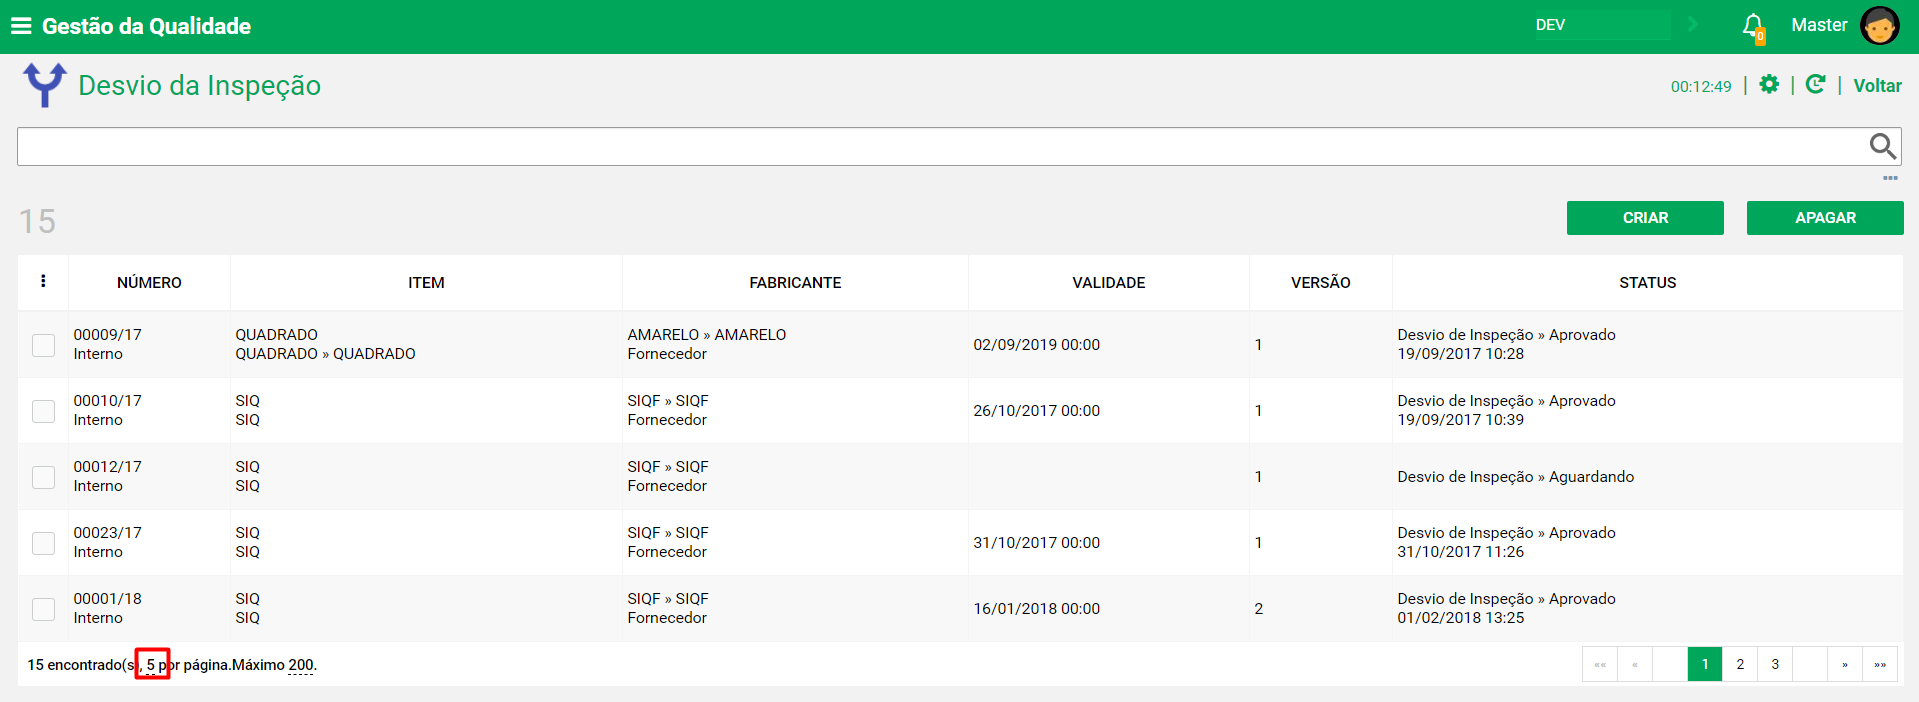Click the total count 15
The image size is (1919, 702).
click(37, 221)
